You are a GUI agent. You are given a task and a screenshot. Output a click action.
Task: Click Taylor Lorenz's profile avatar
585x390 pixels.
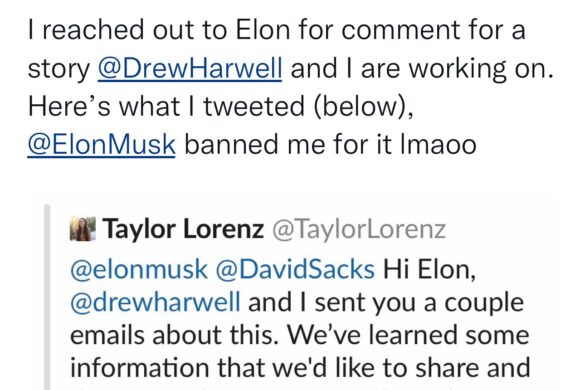(x=82, y=229)
